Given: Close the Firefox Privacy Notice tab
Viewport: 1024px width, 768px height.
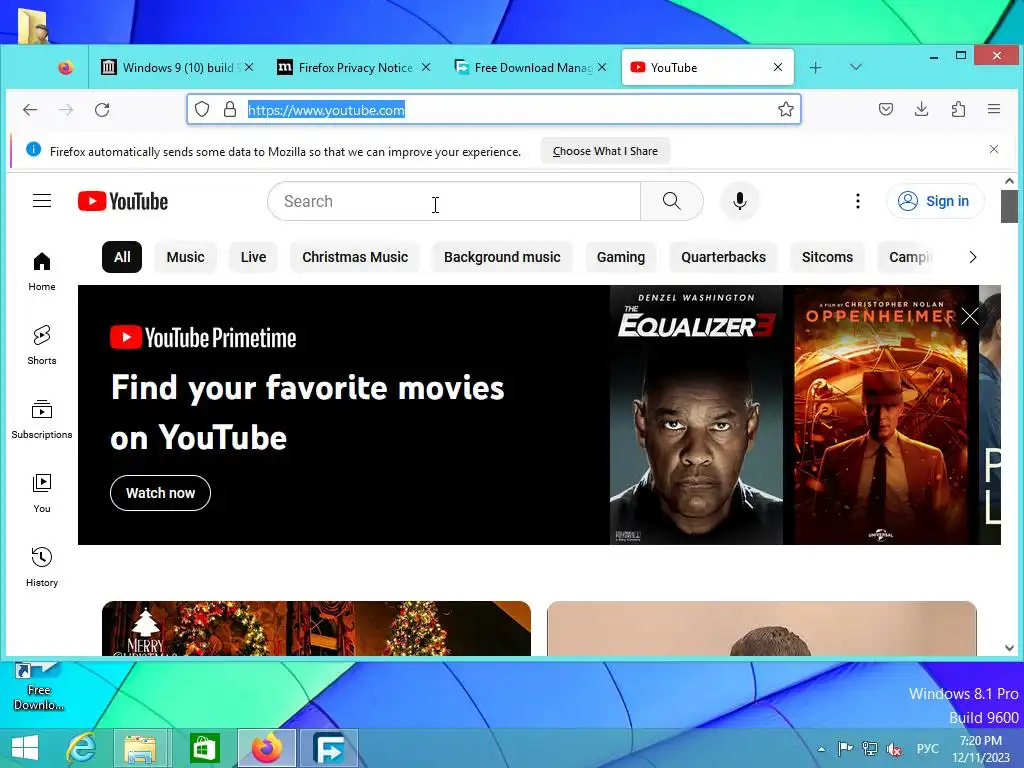Looking at the screenshot, I should click(426, 67).
